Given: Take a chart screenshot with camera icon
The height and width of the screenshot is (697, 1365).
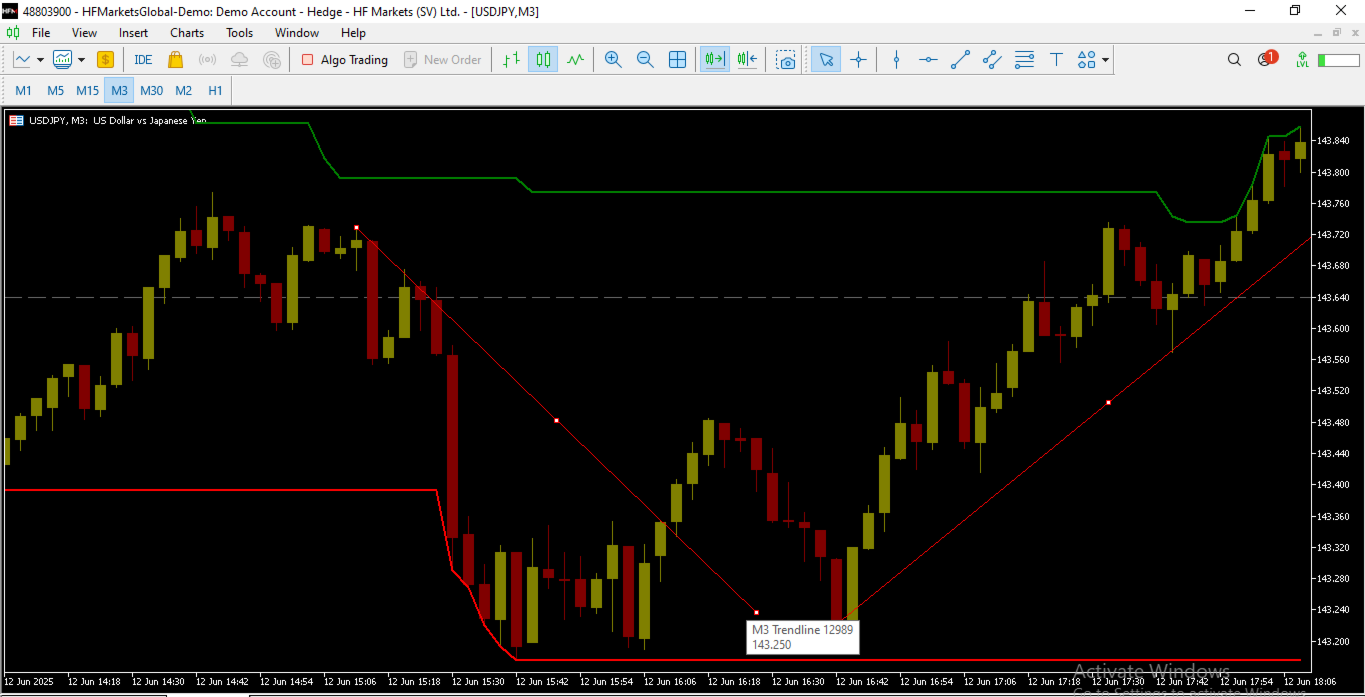Looking at the screenshot, I should (785, 59).
